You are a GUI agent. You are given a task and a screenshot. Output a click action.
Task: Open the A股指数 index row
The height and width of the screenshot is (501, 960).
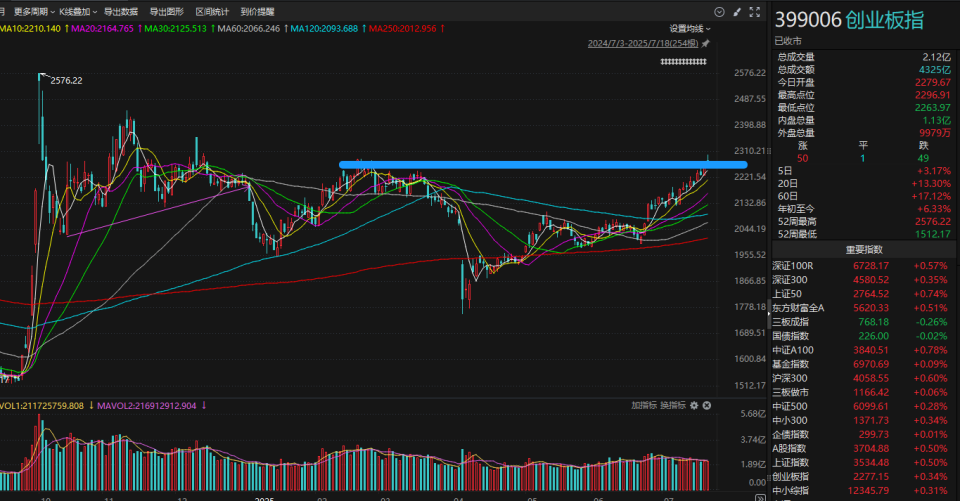pos(860,449)
